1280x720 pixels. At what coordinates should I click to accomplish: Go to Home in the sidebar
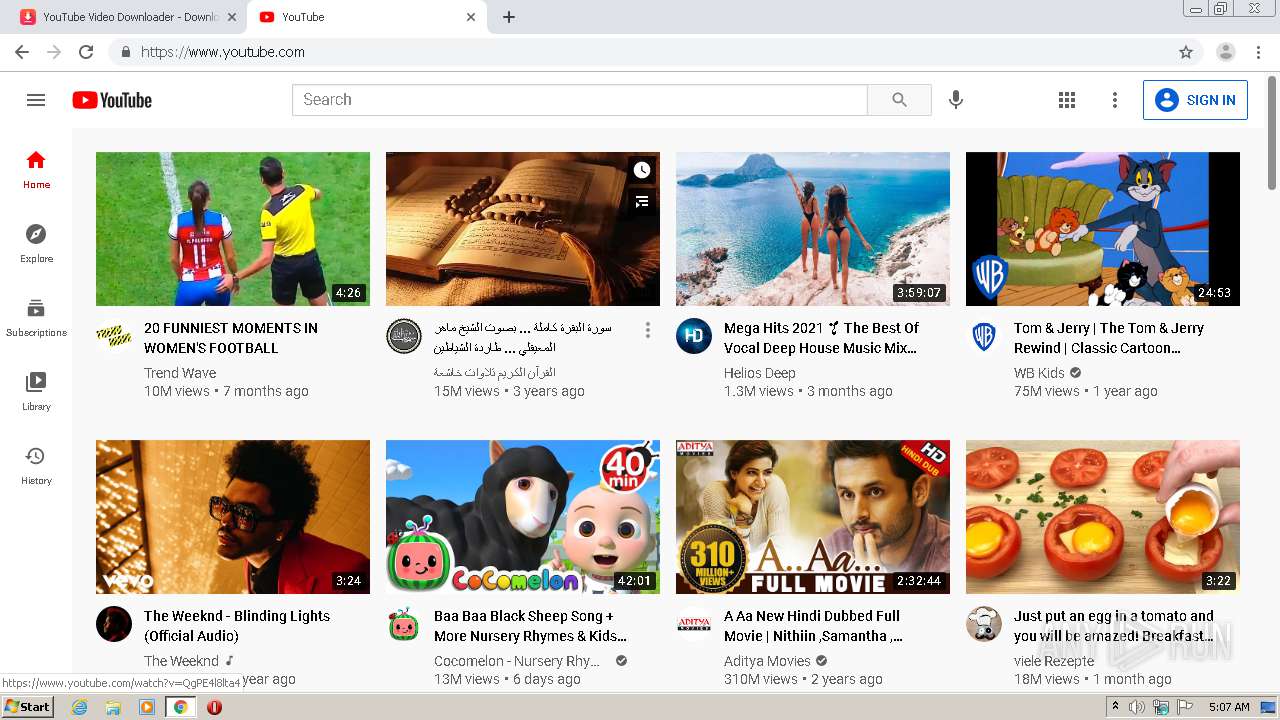pyautogui.click(x=36, y=170)
